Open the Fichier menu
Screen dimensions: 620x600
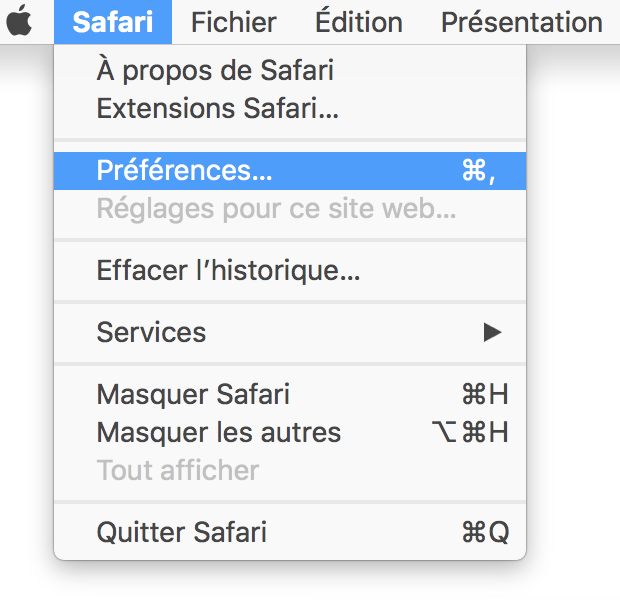pos(234,21)
